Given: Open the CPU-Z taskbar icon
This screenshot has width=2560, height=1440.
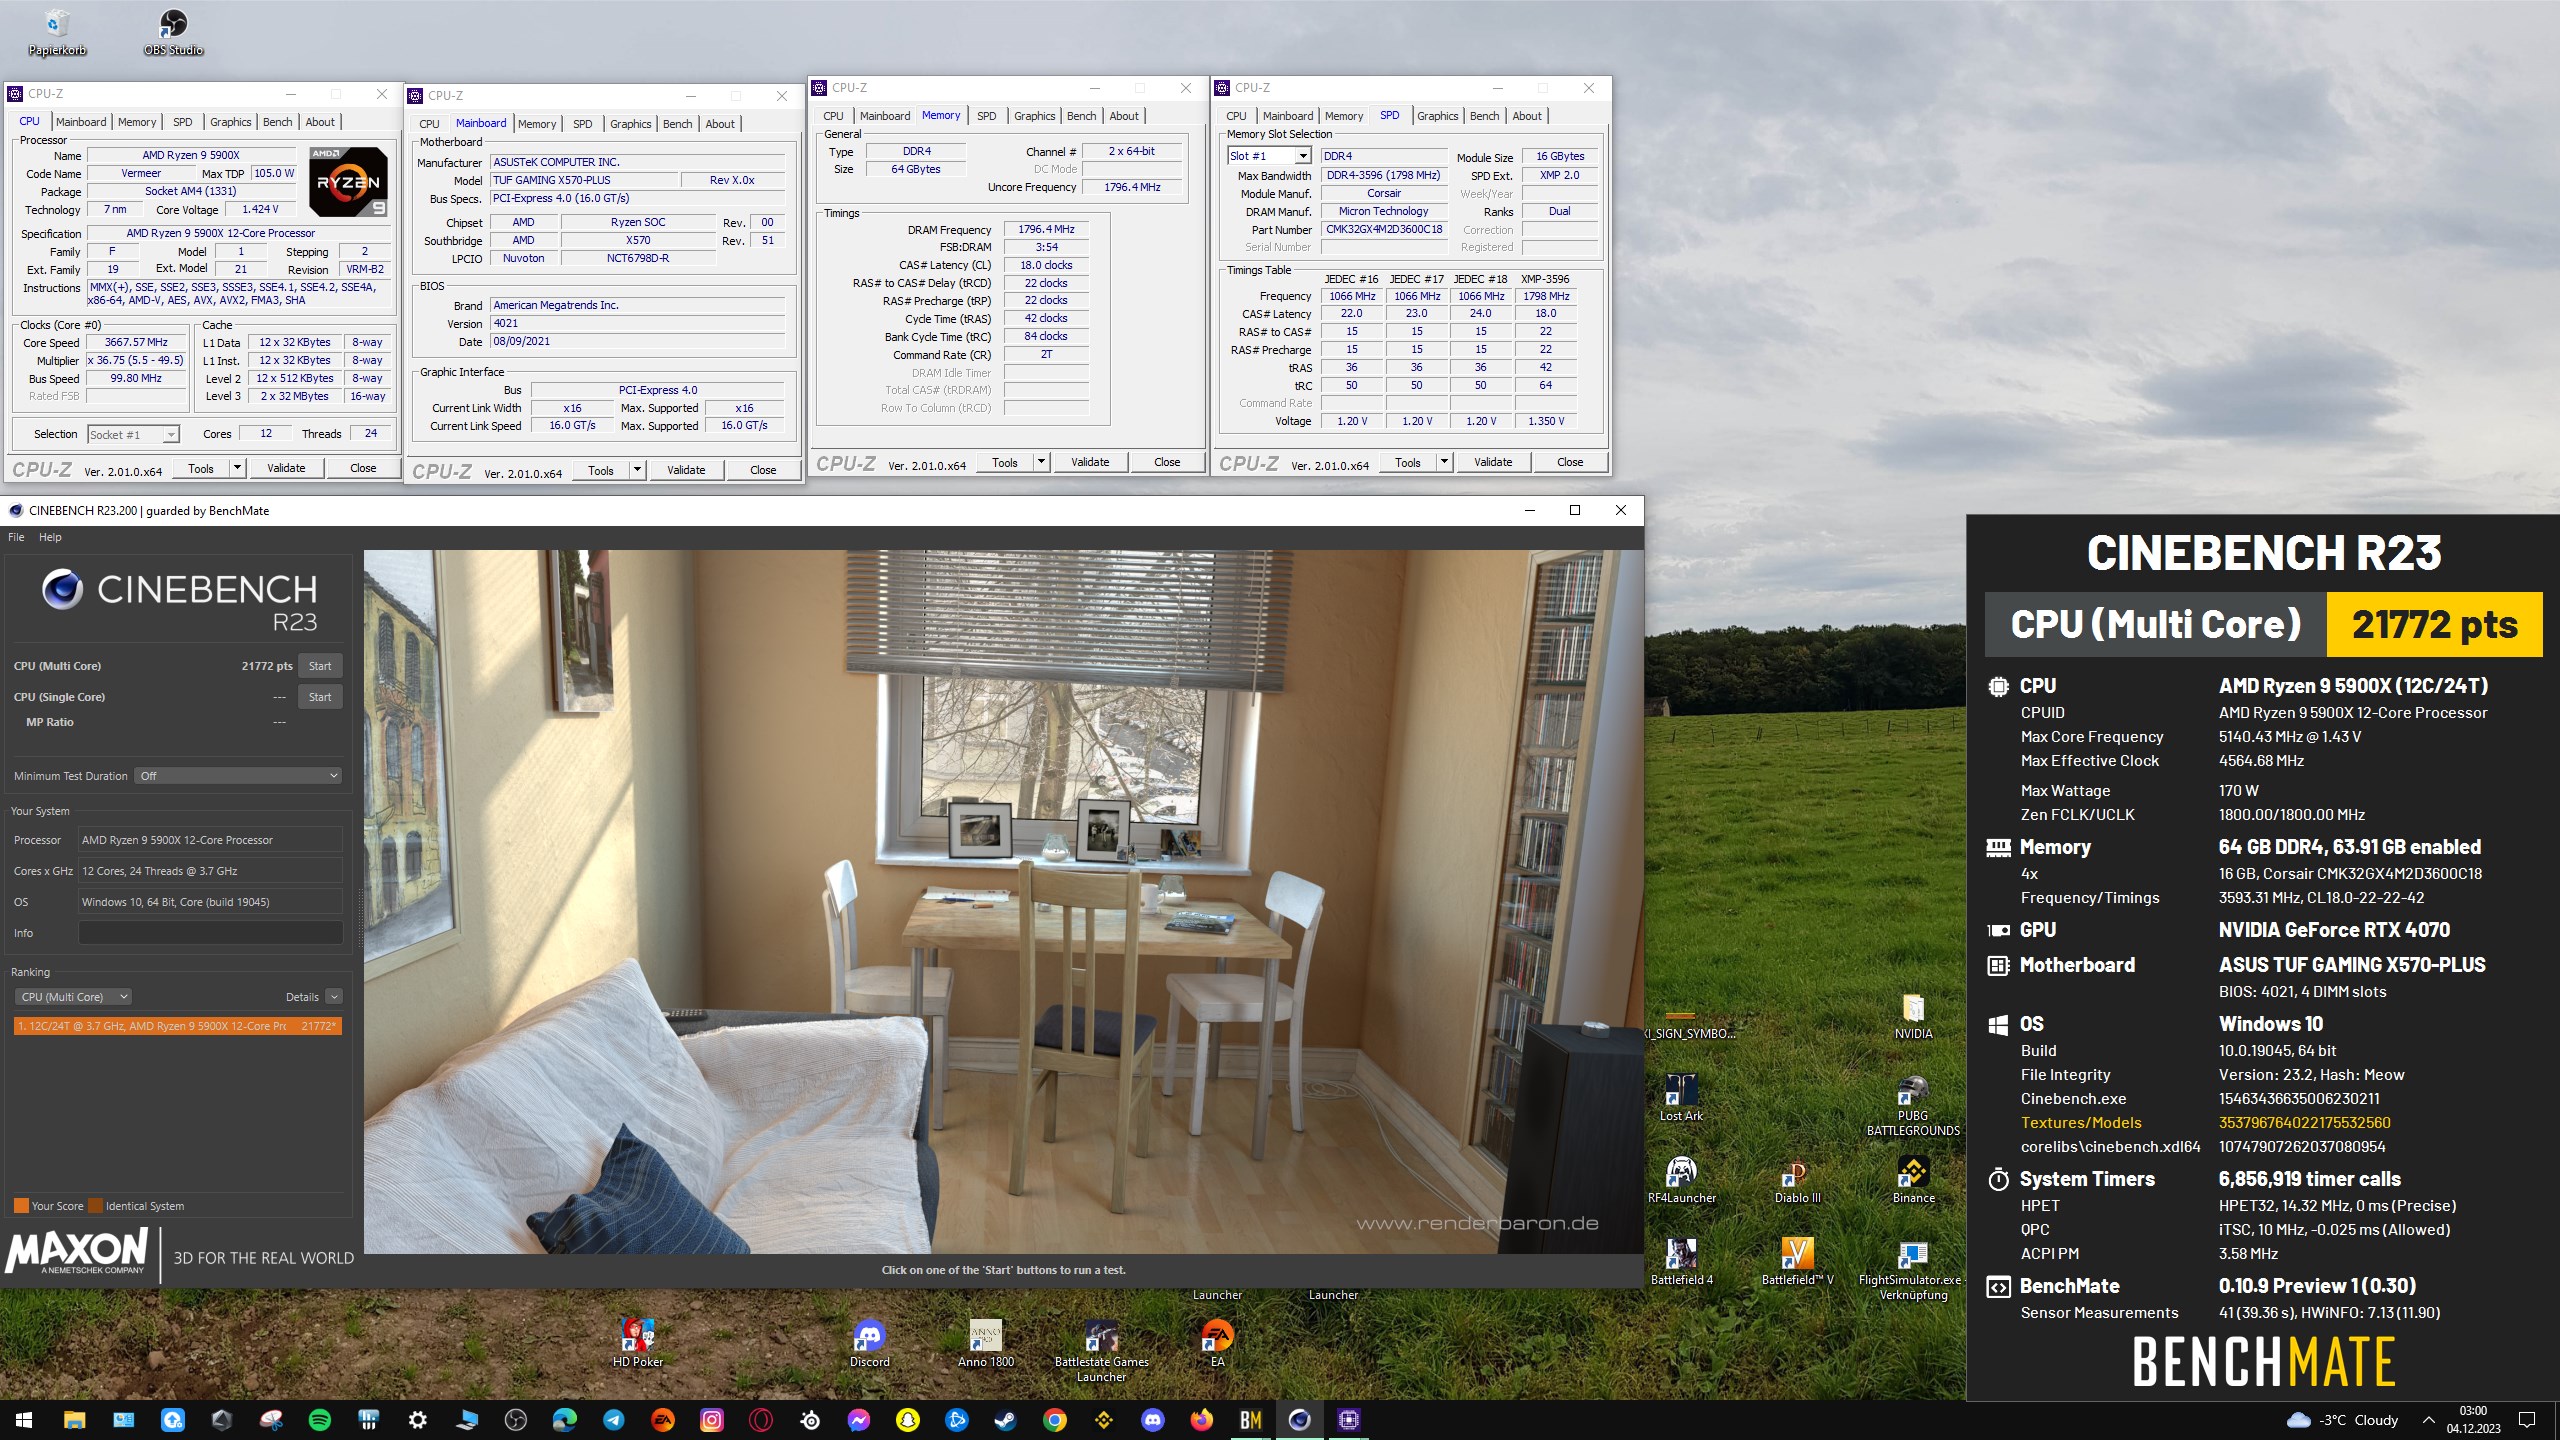Looking at the screenshot, I should tap(1349, 1420).
